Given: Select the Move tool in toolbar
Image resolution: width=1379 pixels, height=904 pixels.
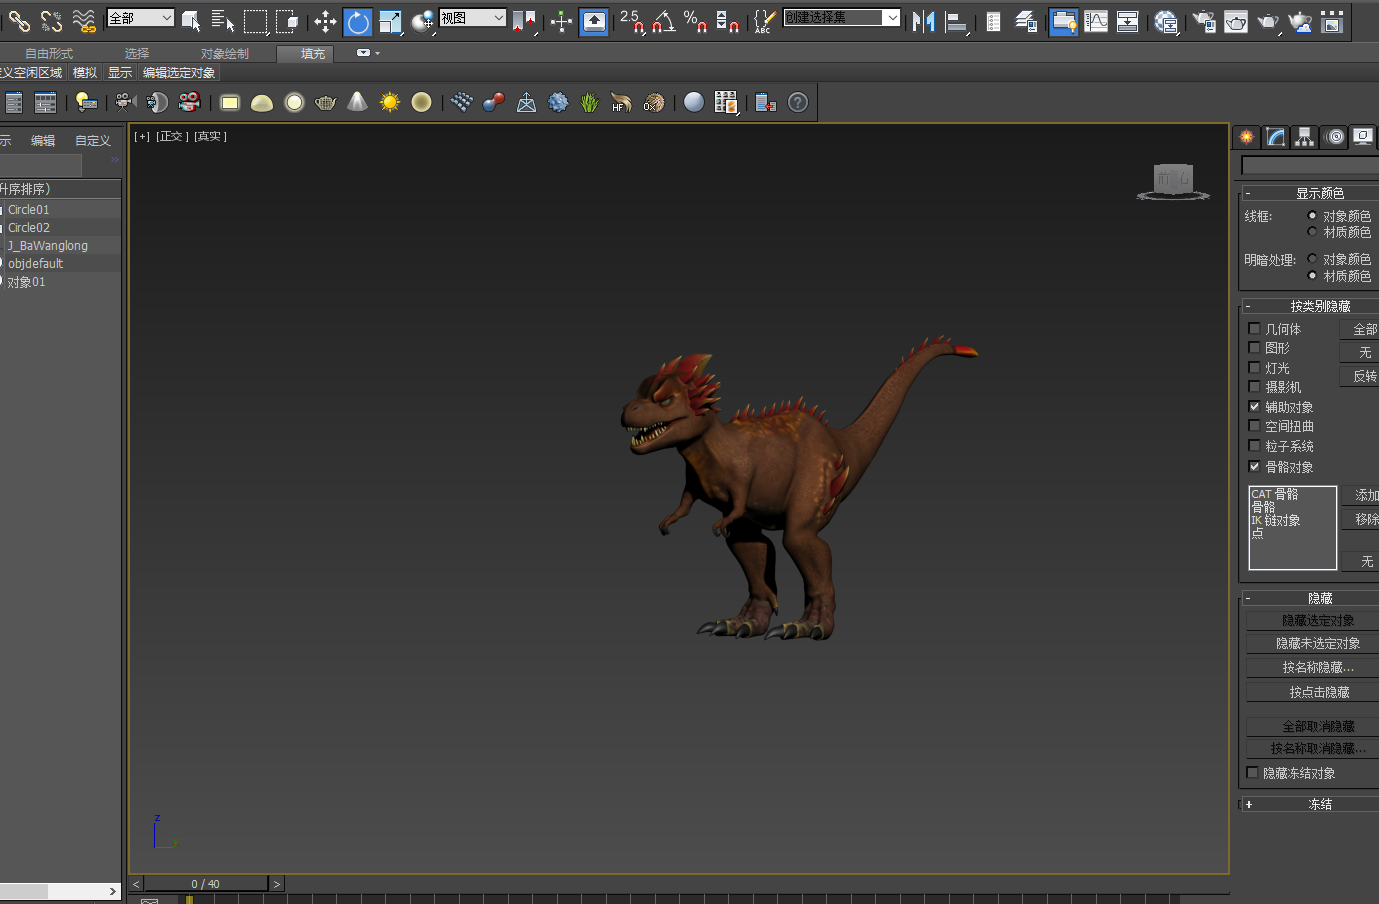Looking at the screenshot, I should click(x=325, y=21).
